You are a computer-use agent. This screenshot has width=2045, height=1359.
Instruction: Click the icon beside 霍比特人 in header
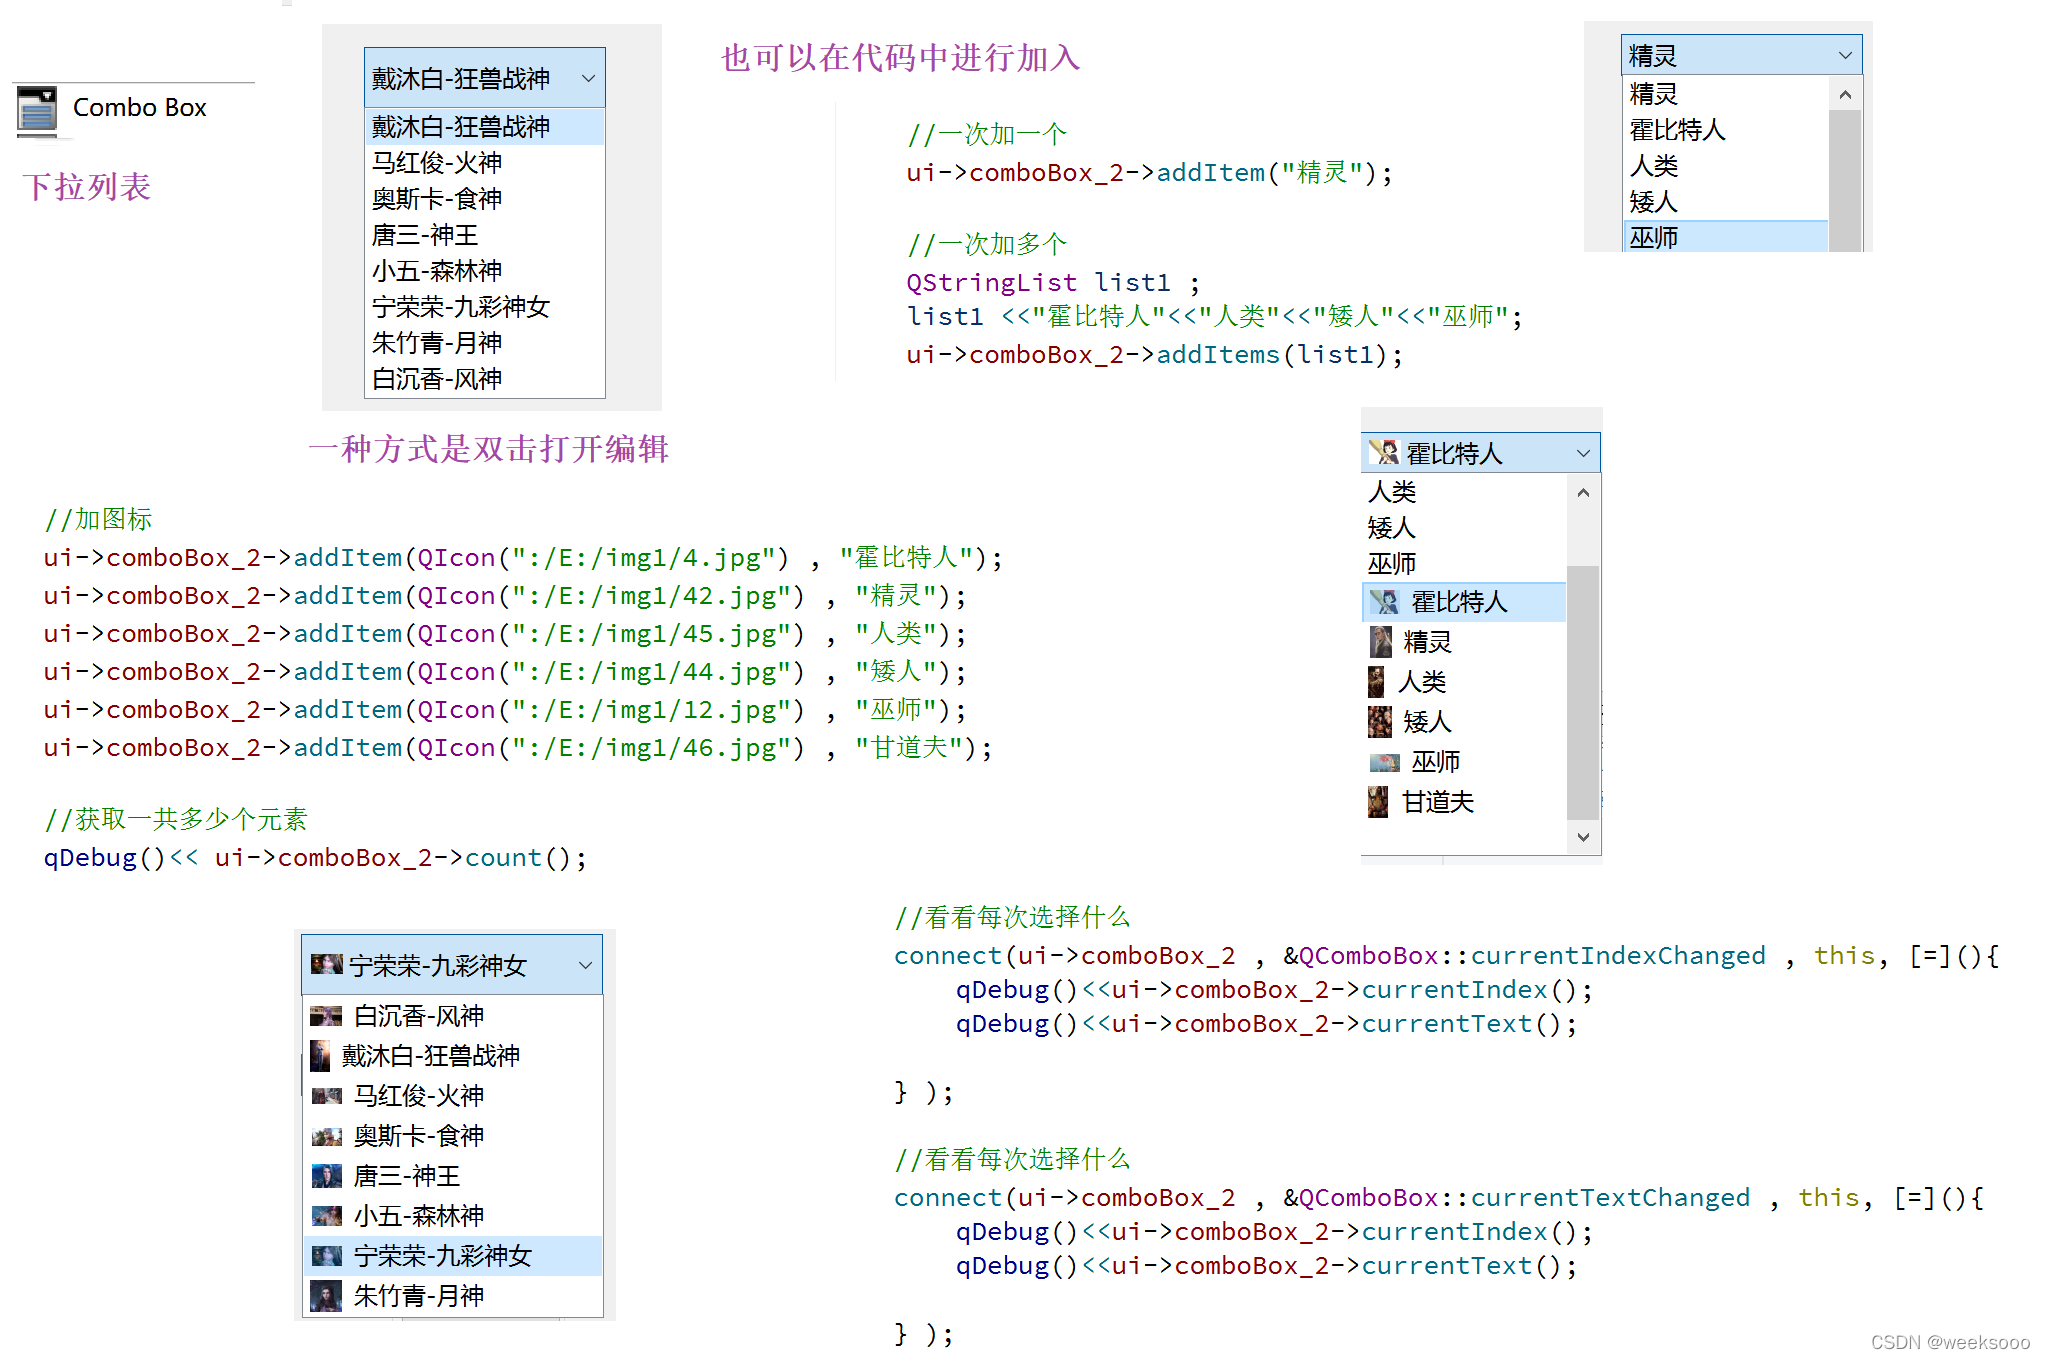(x=1384, y=453)
